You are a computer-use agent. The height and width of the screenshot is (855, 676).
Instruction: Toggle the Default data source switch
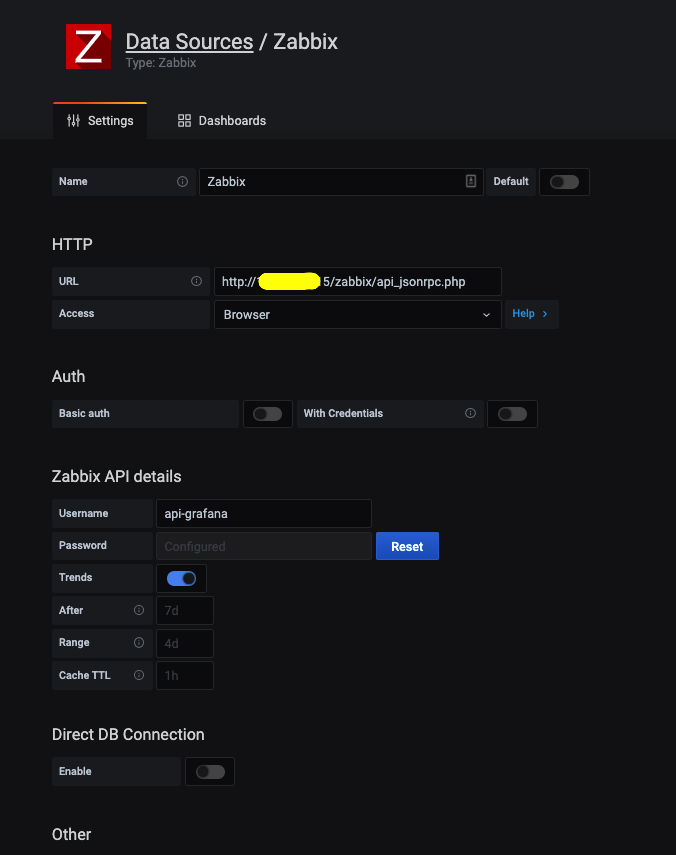(x=564, y=182)
